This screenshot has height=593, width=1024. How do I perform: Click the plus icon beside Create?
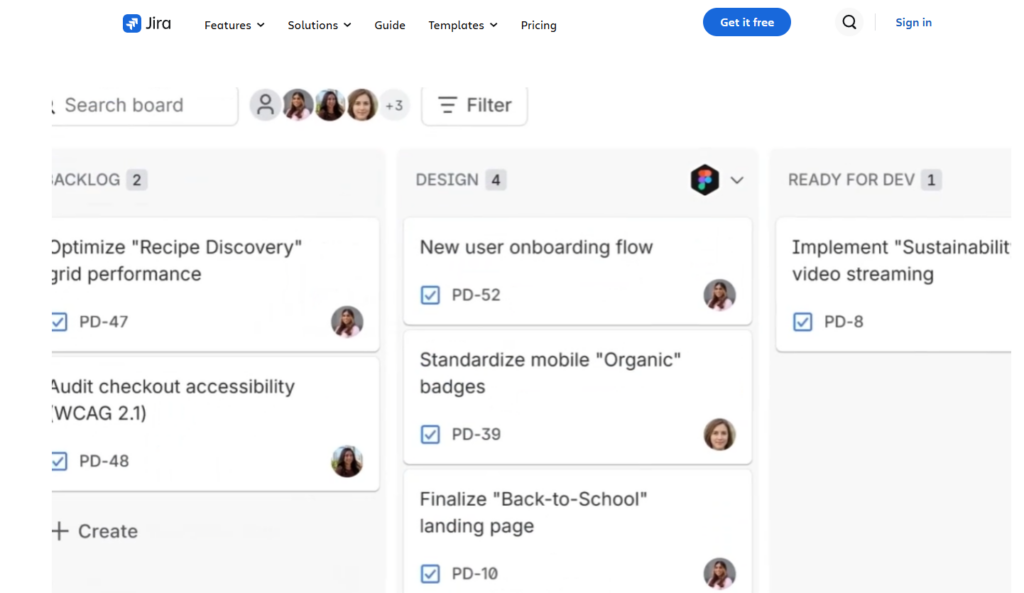(60, 531)
